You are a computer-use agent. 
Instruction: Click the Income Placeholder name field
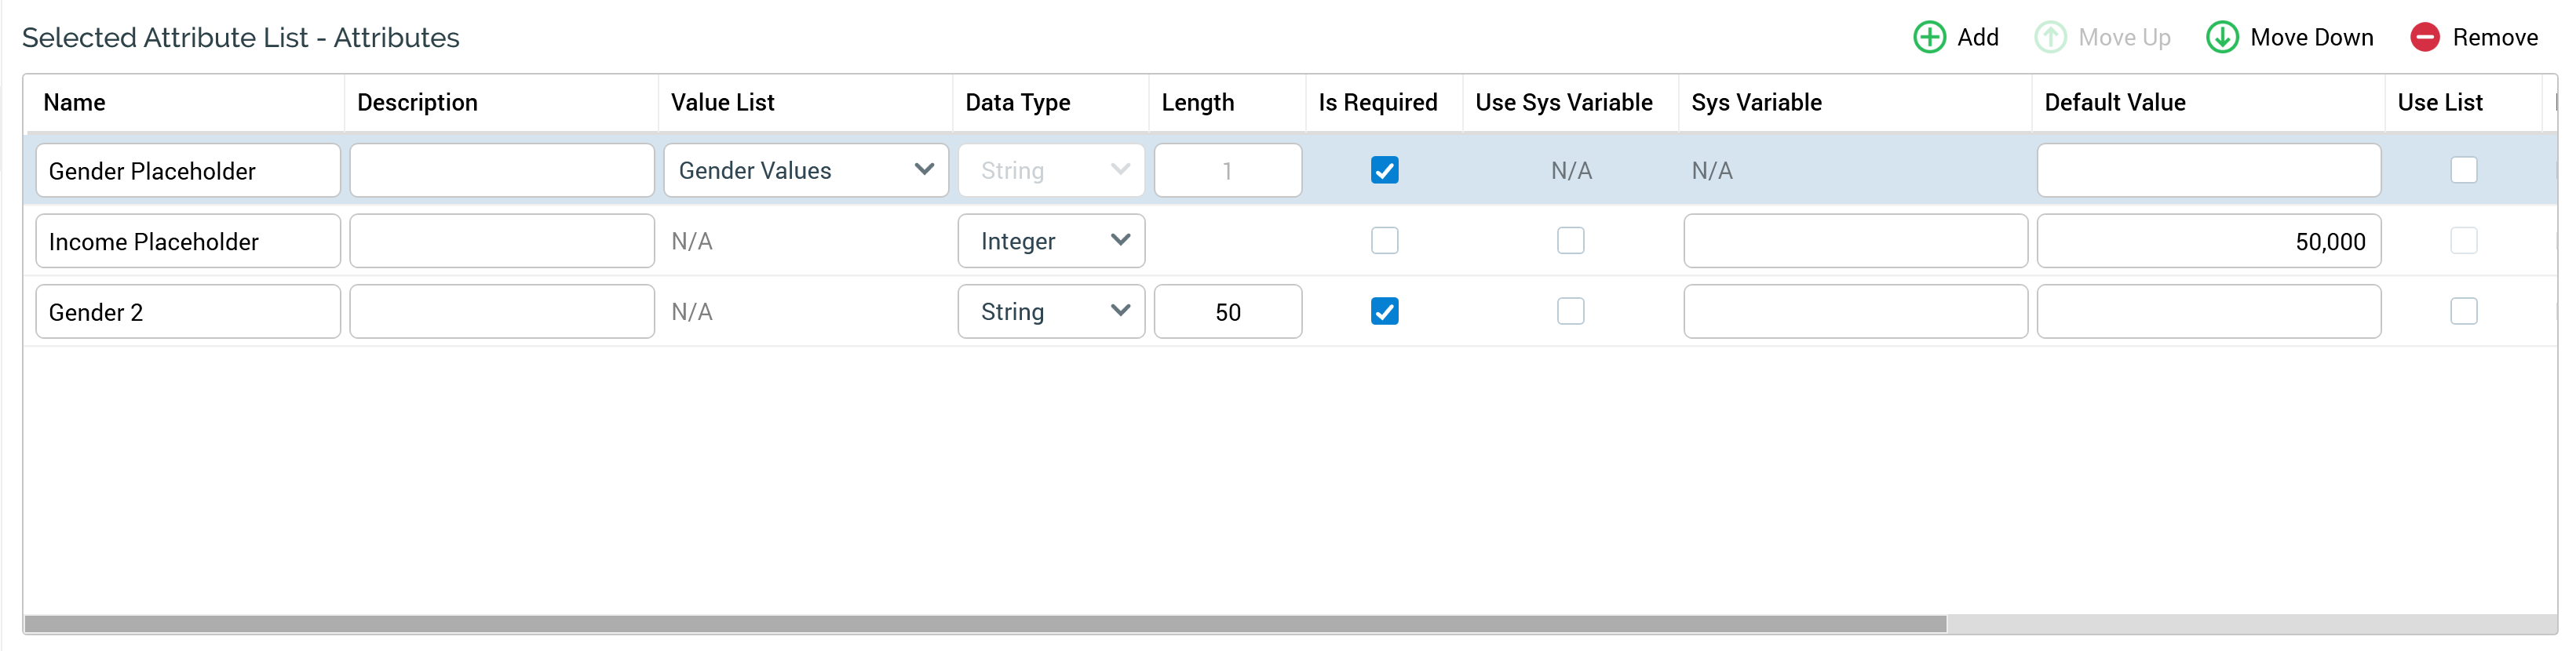pyautogui.click(x=187, y=241)
